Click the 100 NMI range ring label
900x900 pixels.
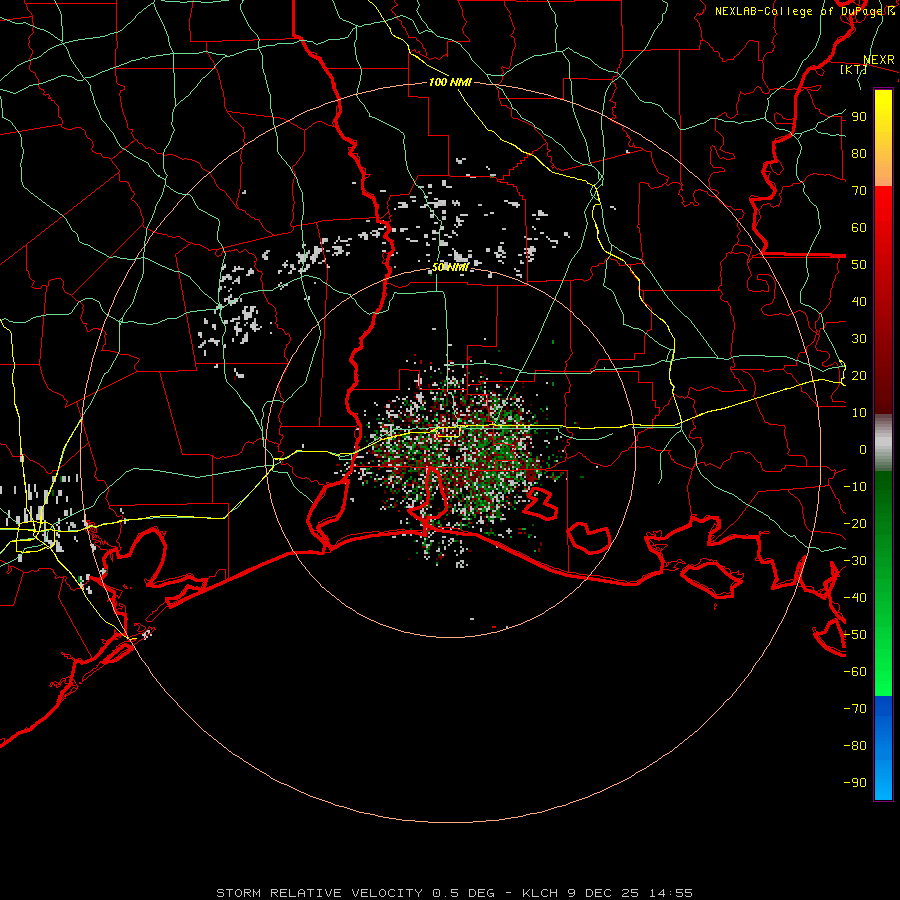coord(450,82)
